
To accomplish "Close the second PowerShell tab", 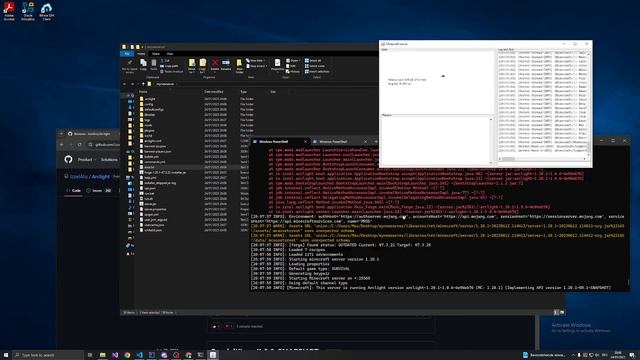I will click(x=365, y=142).
